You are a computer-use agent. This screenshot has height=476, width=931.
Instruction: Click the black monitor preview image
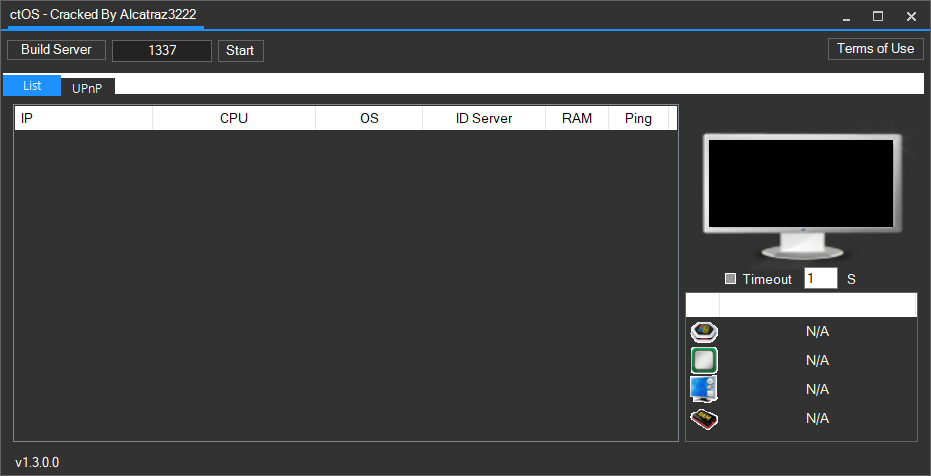pyautogui.click(x=800, y=187)
